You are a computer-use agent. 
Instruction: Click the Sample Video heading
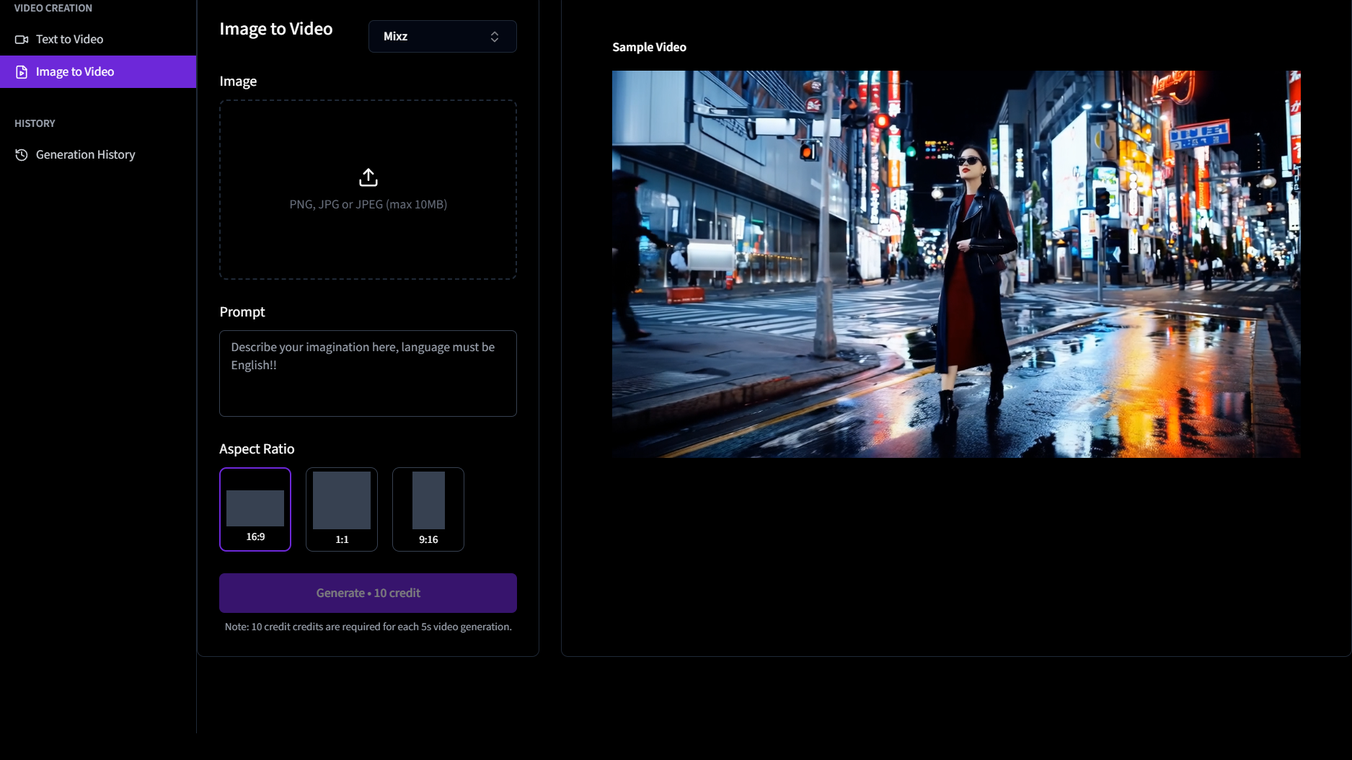(x=649, y=47)
